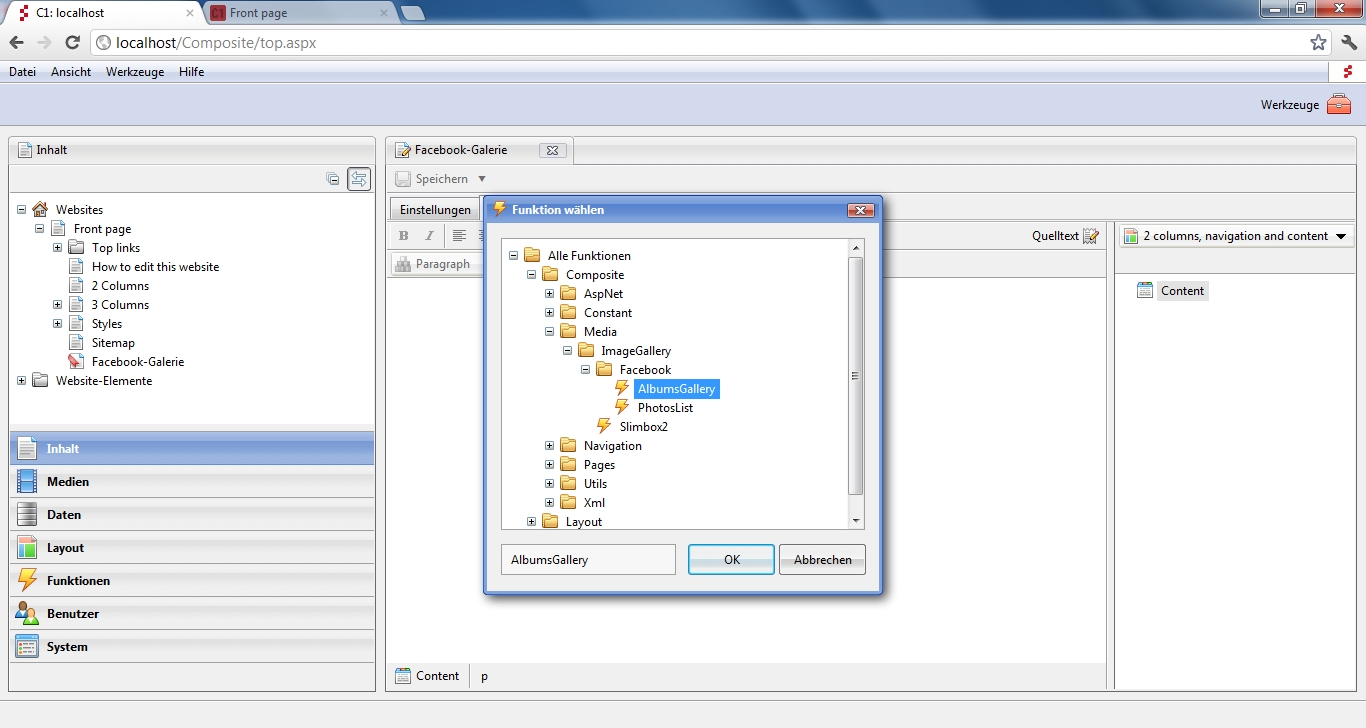The image size is (1366, 728).
Task: Click the function tree vertical scrollbar
Action: (855, 376)
